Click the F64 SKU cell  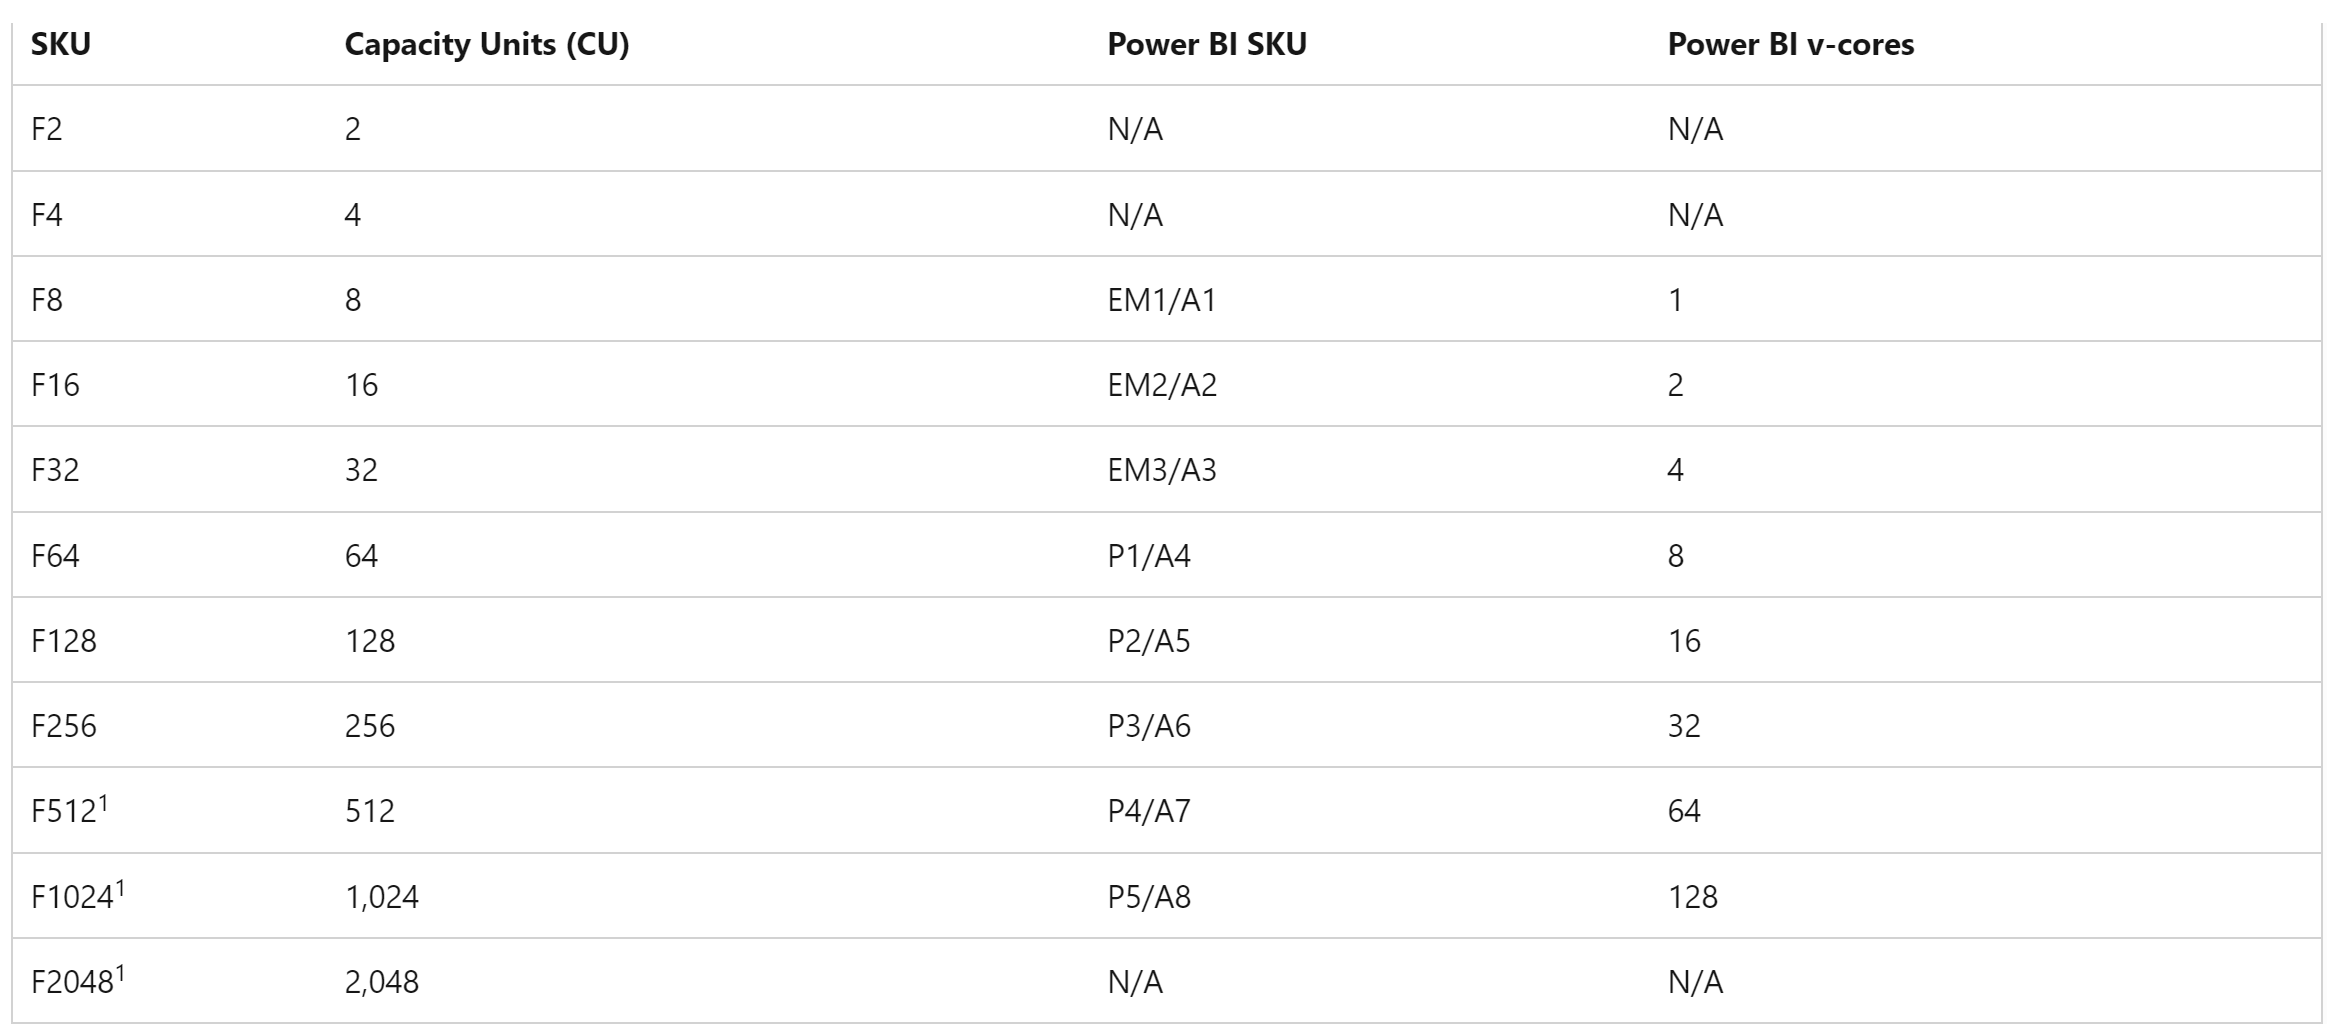pyautogui.click(x=55, y=556)
